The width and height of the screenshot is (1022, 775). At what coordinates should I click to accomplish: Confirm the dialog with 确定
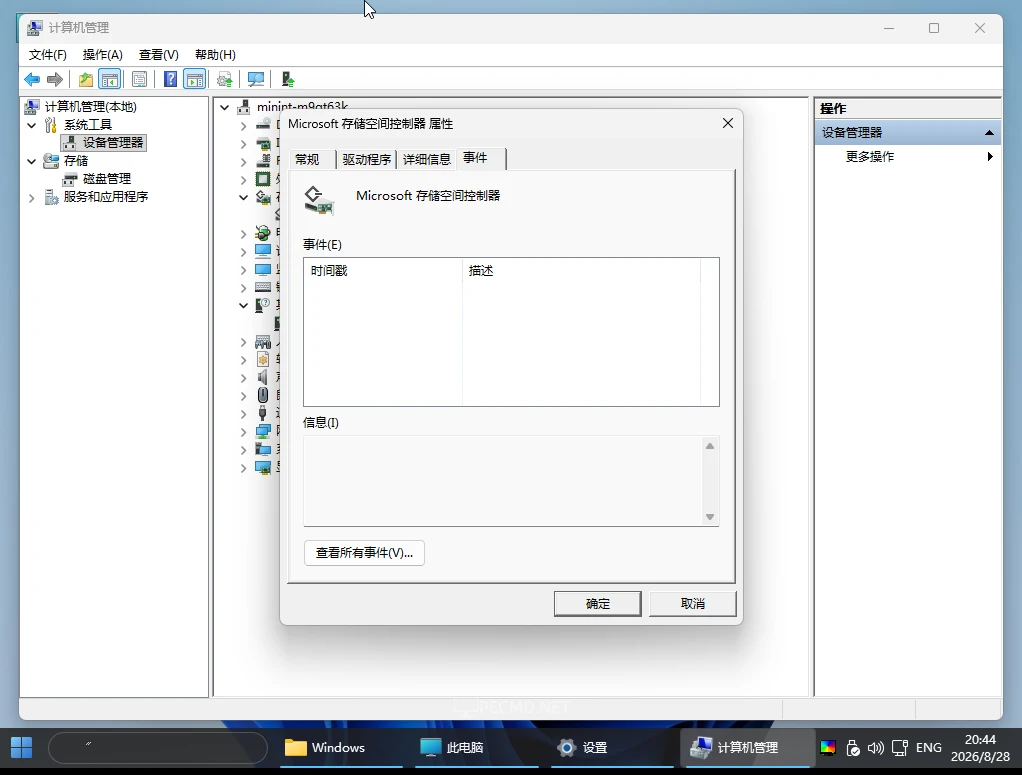coord(598,604)
